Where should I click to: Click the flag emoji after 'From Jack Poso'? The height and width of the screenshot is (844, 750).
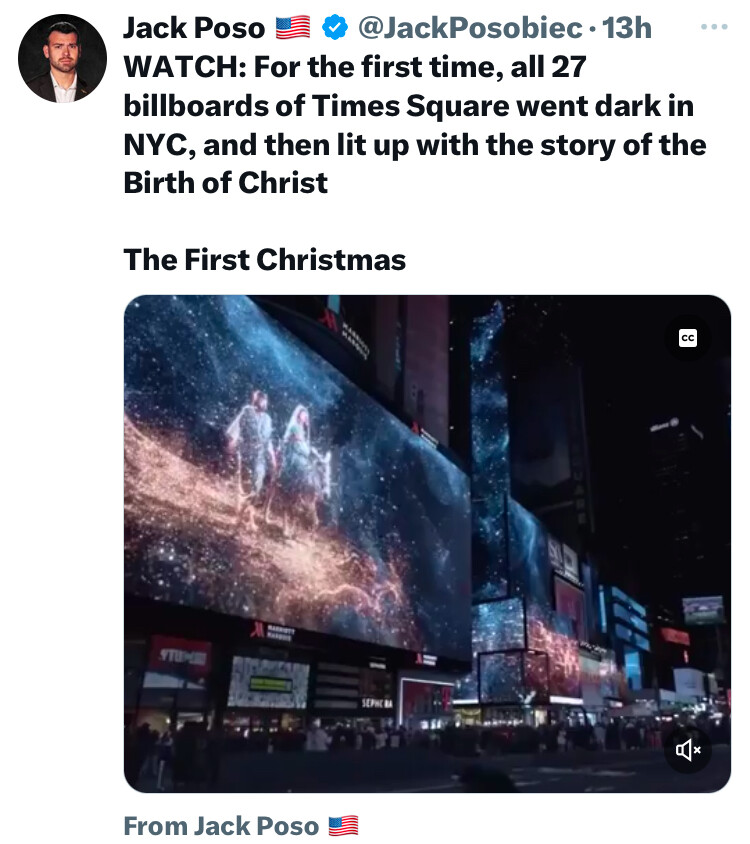pos(343,826)
